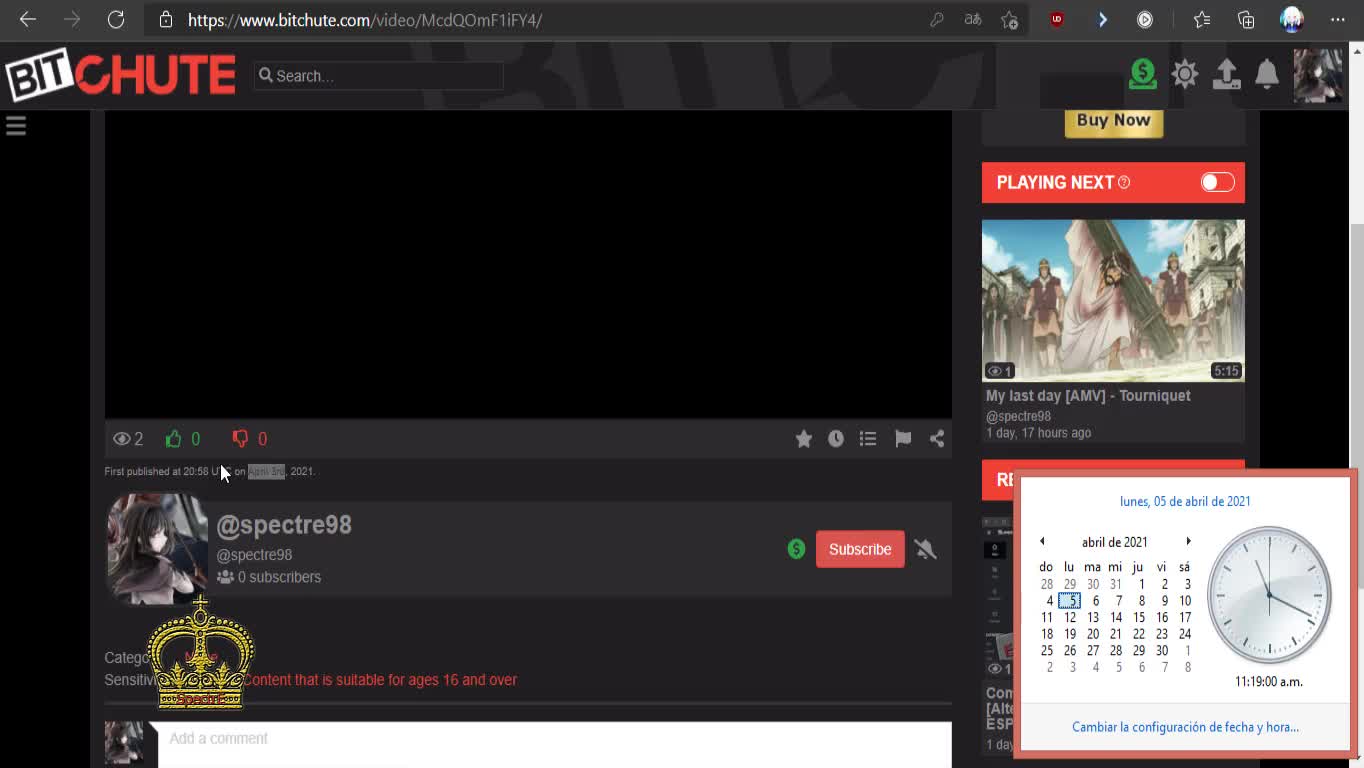Select day 30 in the calendar
Viewport: 1364px width, 768px height.
point(1161,650)
